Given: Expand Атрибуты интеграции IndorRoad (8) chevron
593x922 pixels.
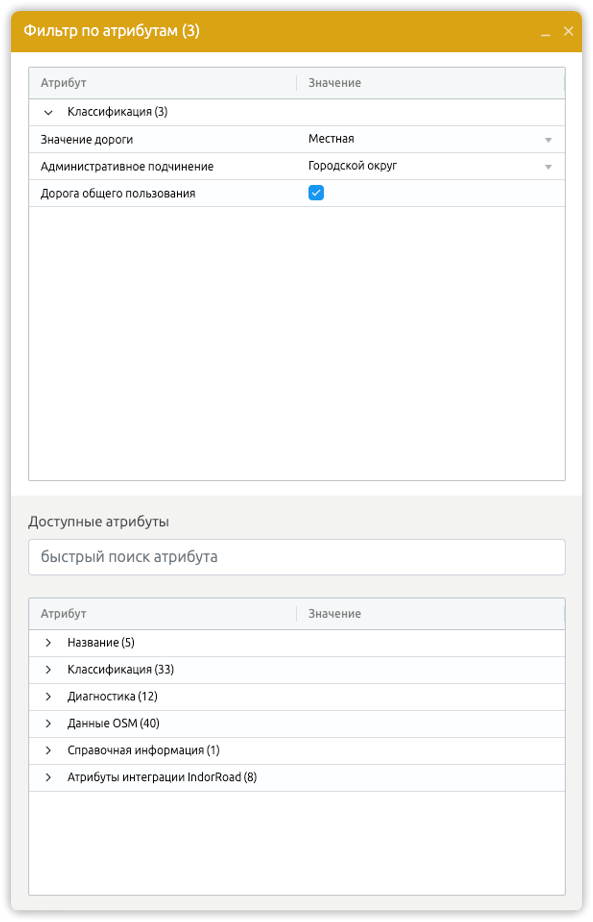Looking at the screenshot, I should (49, 777).
